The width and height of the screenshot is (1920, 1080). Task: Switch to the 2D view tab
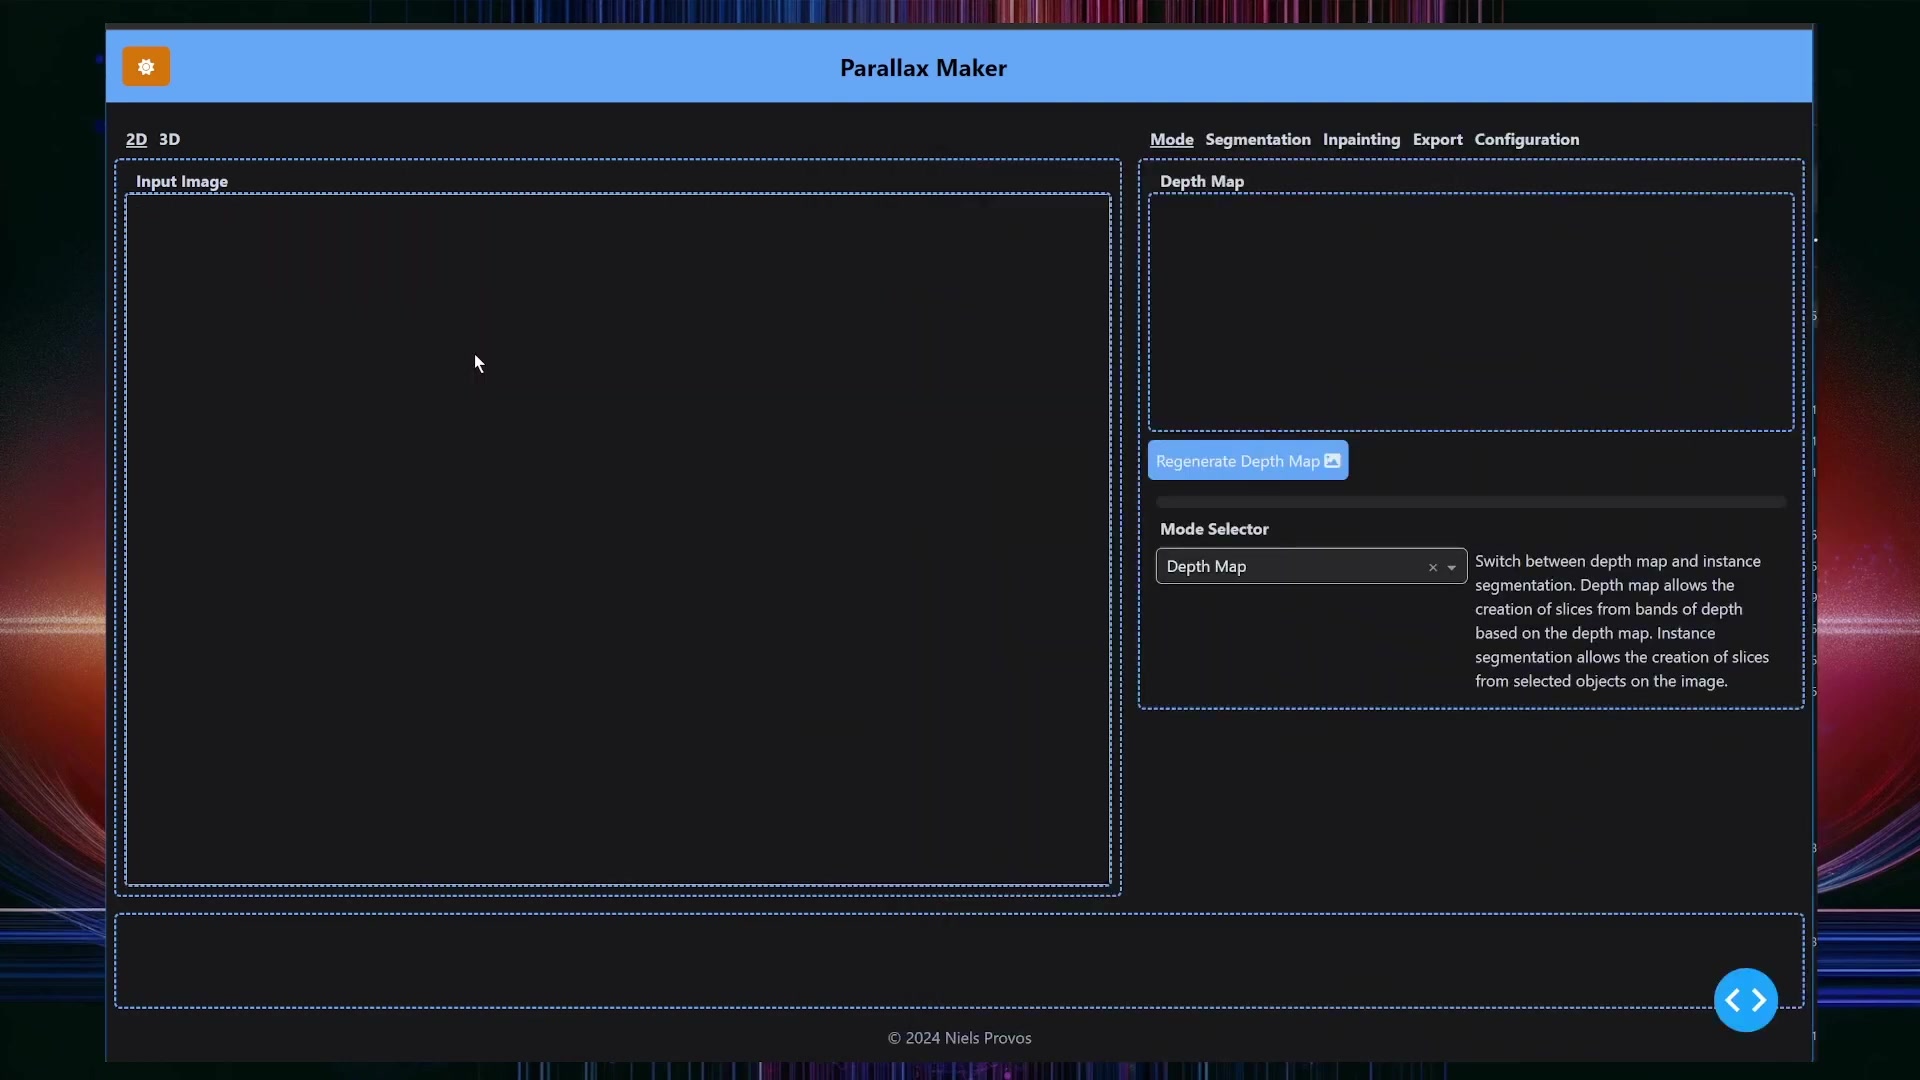click(136, 139)
